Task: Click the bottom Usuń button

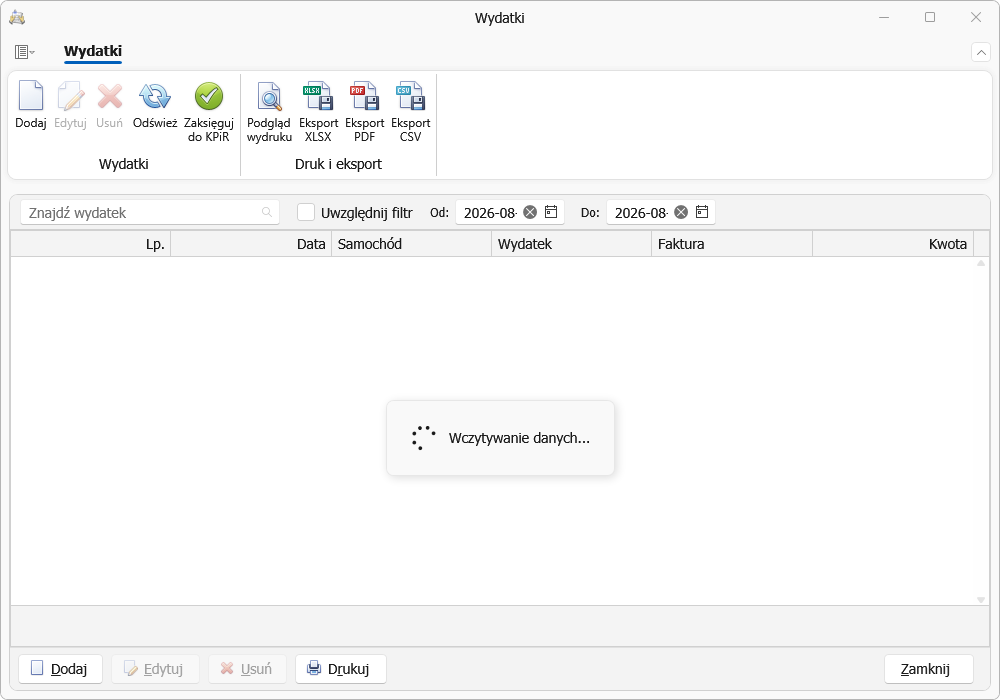Action: (247, 669)
